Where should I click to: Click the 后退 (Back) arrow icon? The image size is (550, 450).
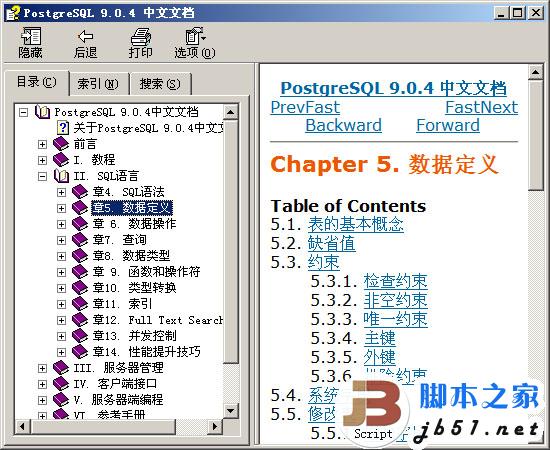click(x=85, y=36)
